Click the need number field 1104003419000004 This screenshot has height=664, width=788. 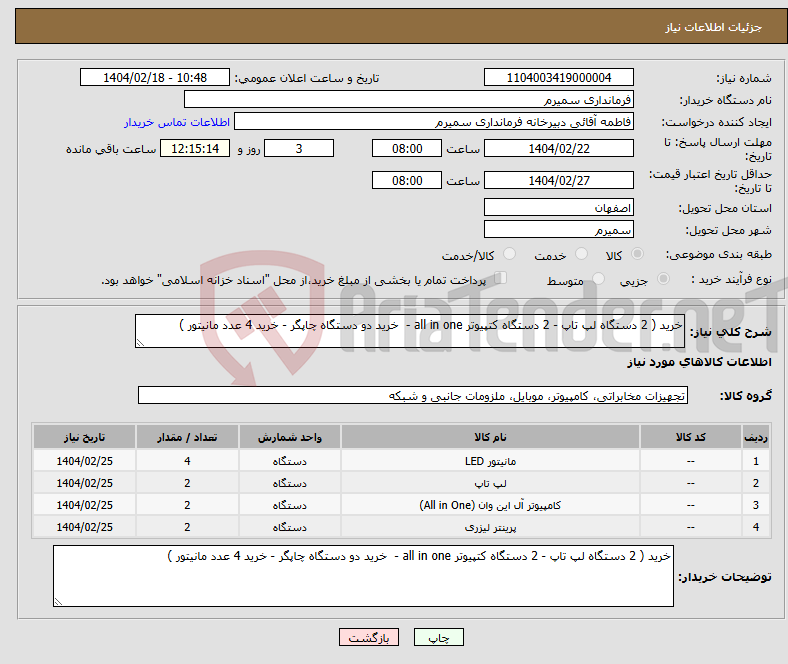pyautogui.click(x=558, y=77)
